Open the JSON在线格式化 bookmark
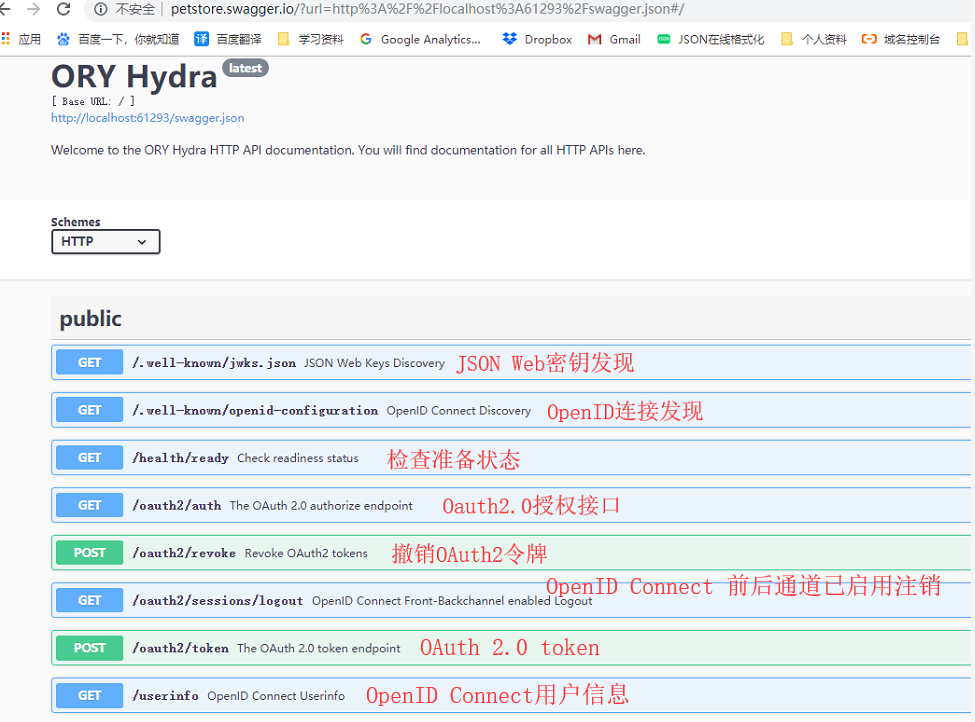 tap(711, 39)
